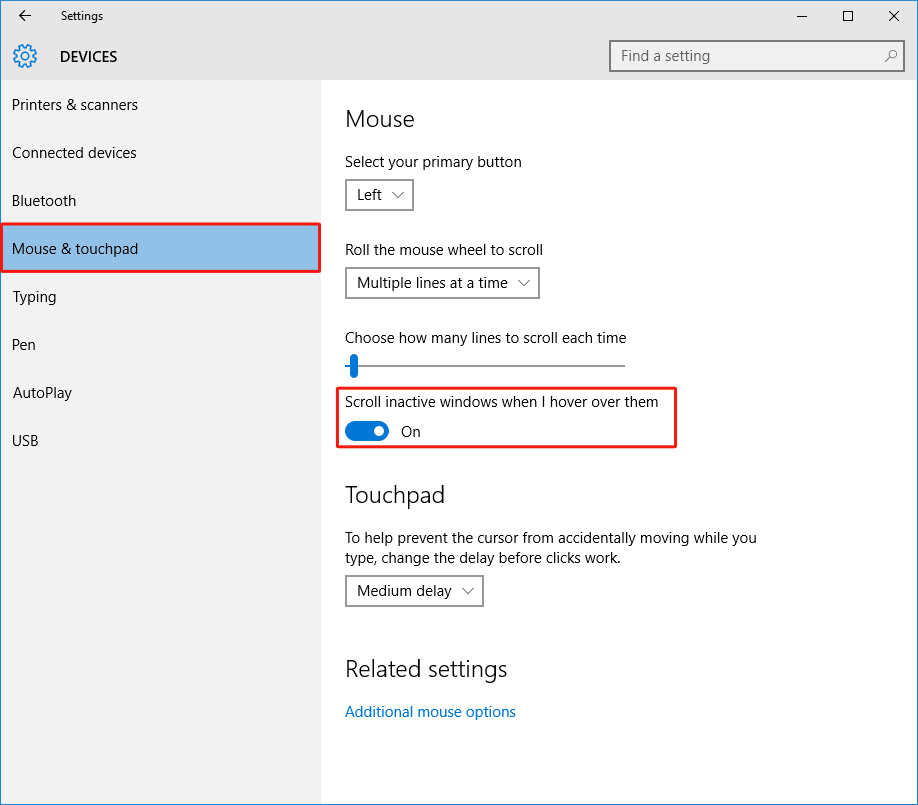Turn off scroll inactive windows toggle
This screenshot has width=918, height=805.
pos(367,431)
